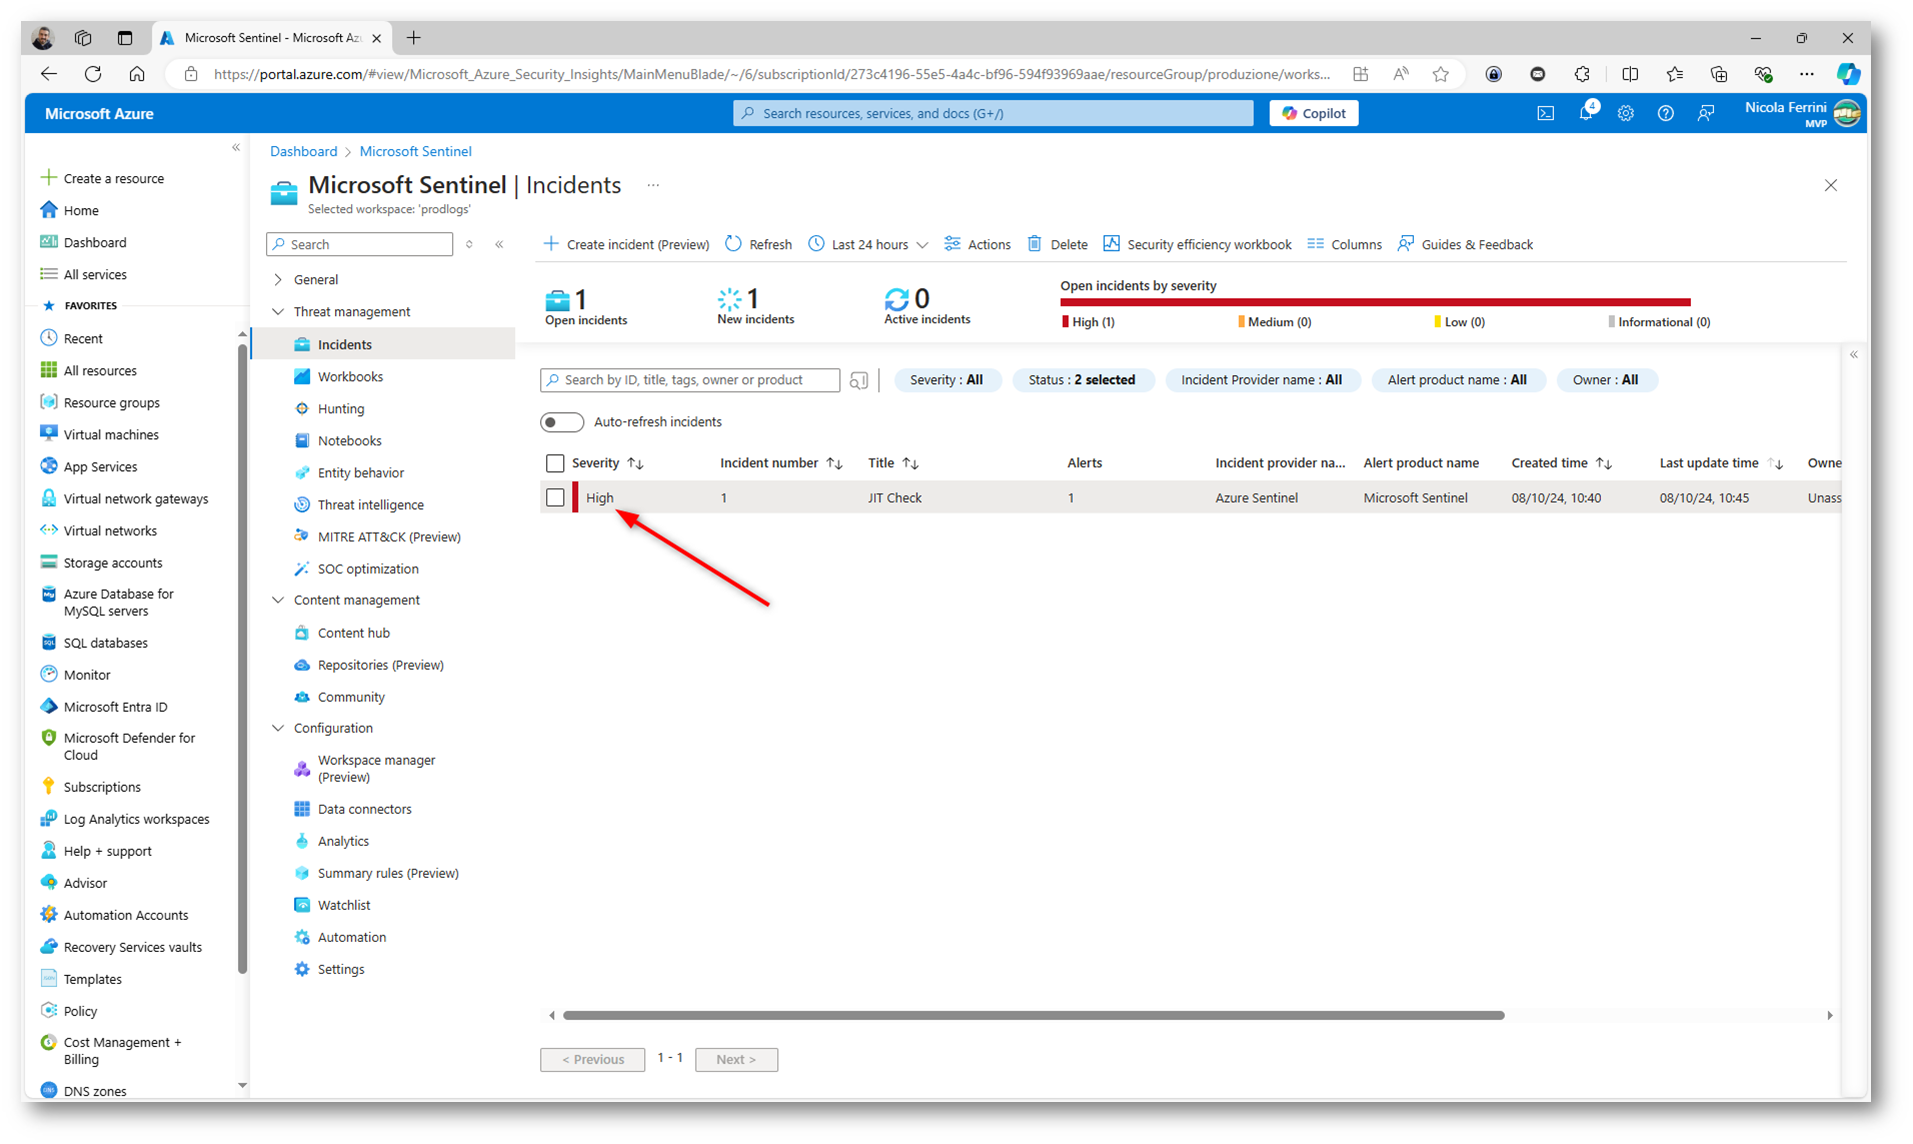Sort by Created time column header
Viewport: 1913px width, 1144px height.
click(1561, 463)
